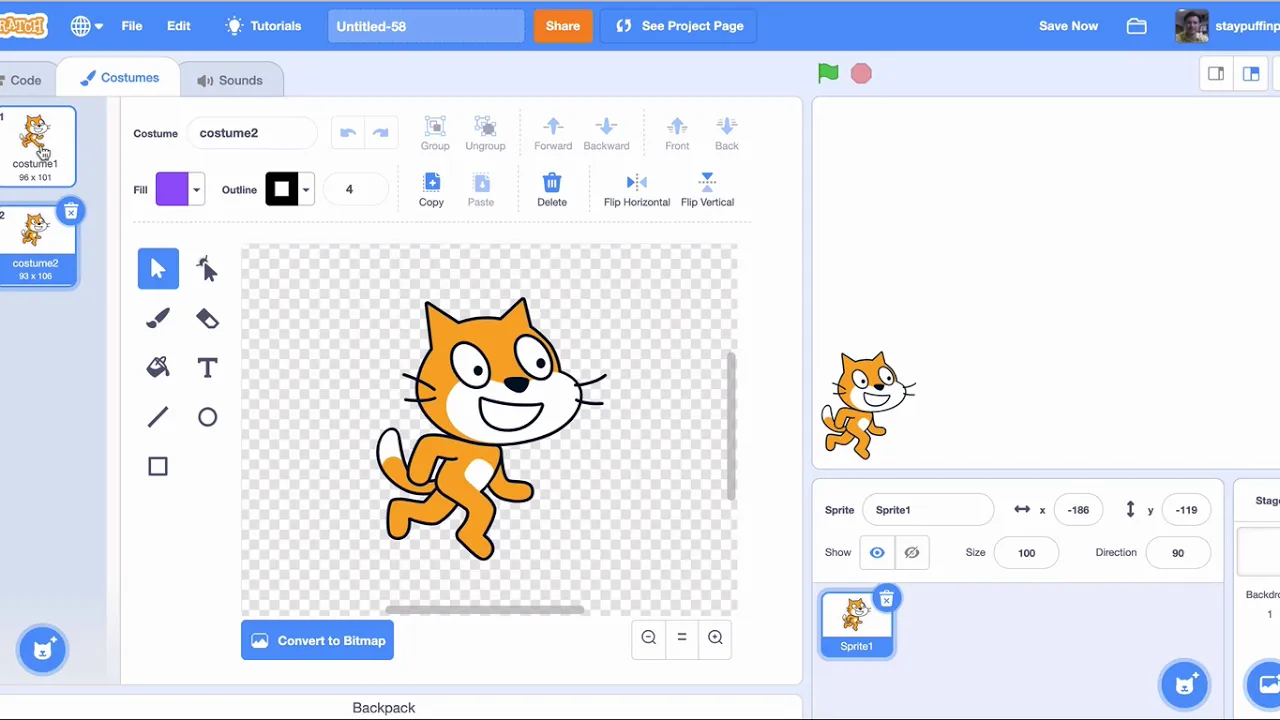Screen dimensions: 1280x720
Task: Bring selection to Front
Action: [677, 134]
